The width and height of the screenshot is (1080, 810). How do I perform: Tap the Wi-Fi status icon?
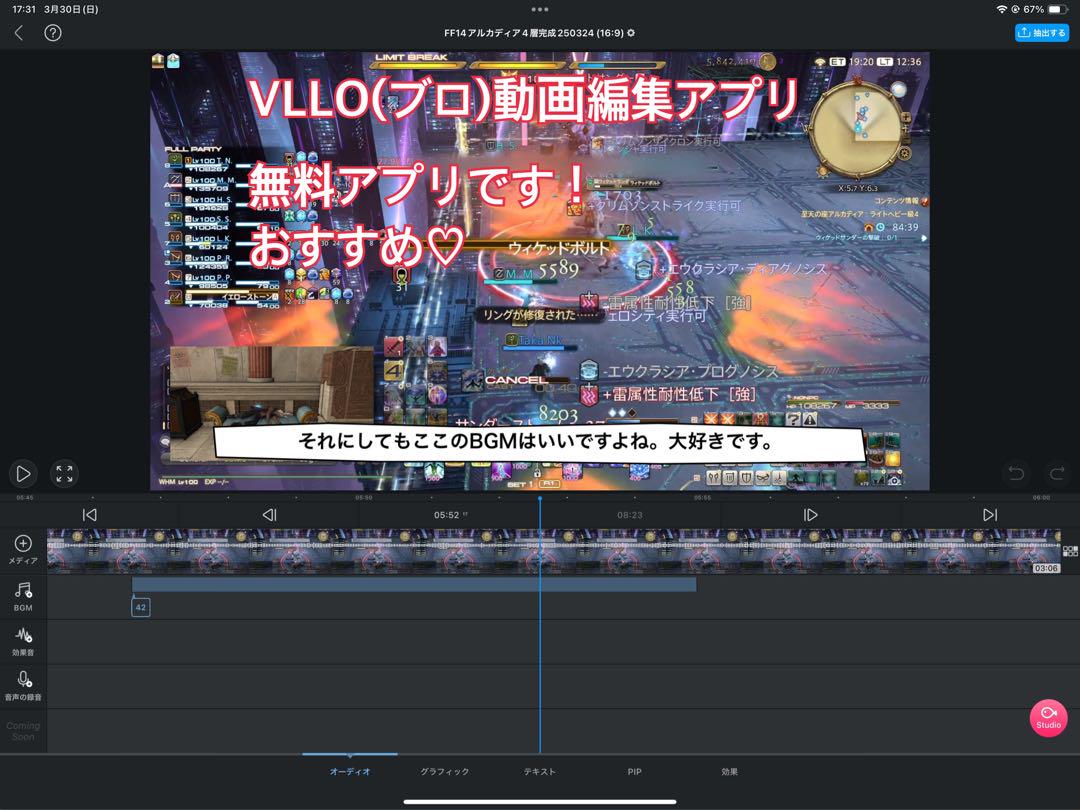pyautogui.click(x=1001, y=10)
